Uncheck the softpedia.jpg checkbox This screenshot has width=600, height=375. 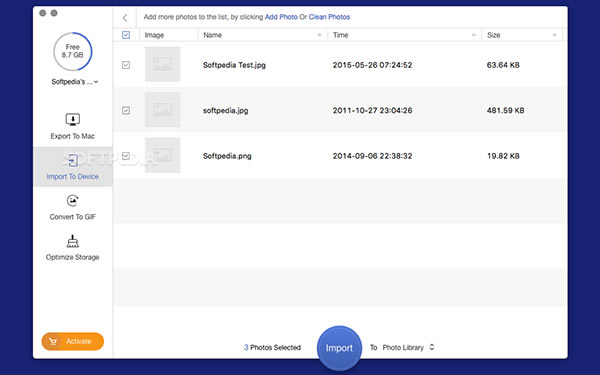[126, 111]
